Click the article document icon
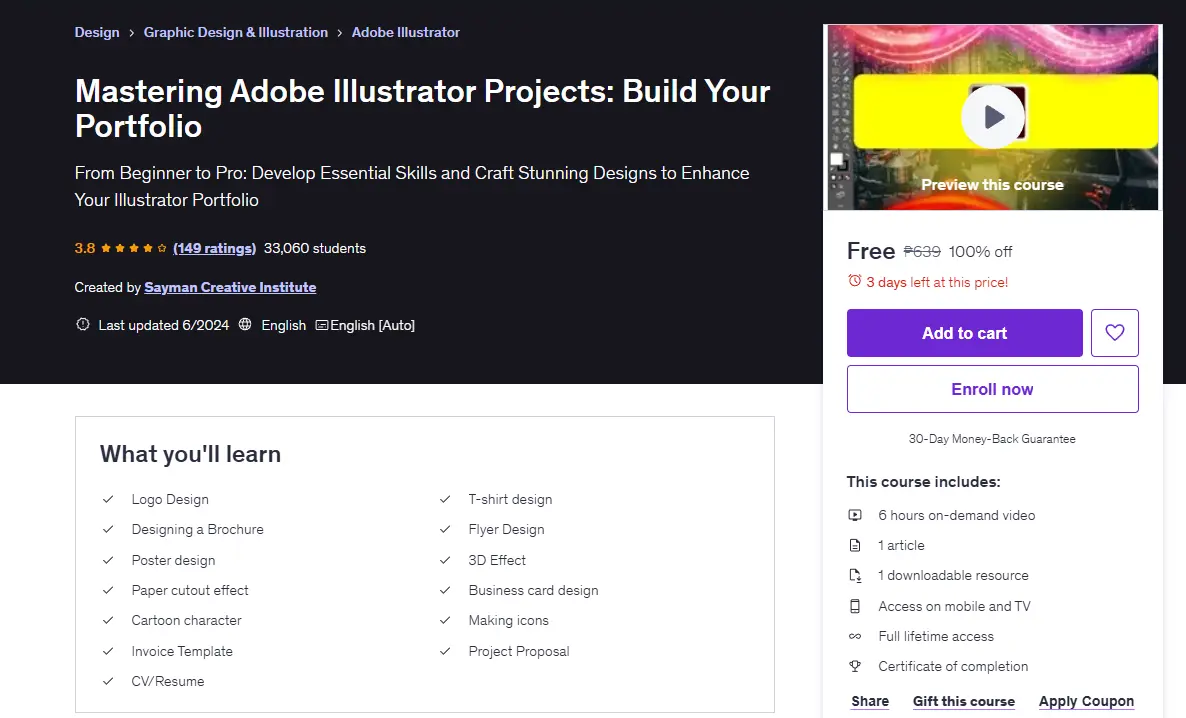Image resolution: width=1186 pixels, height=718 pixels. tap(855, 545)
